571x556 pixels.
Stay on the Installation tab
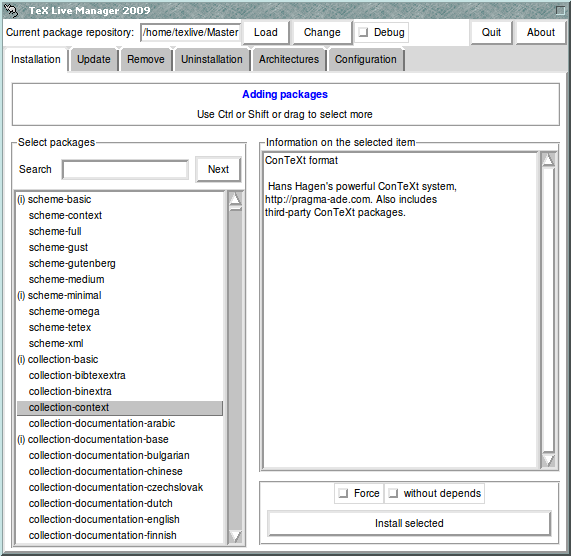[36, 59]
